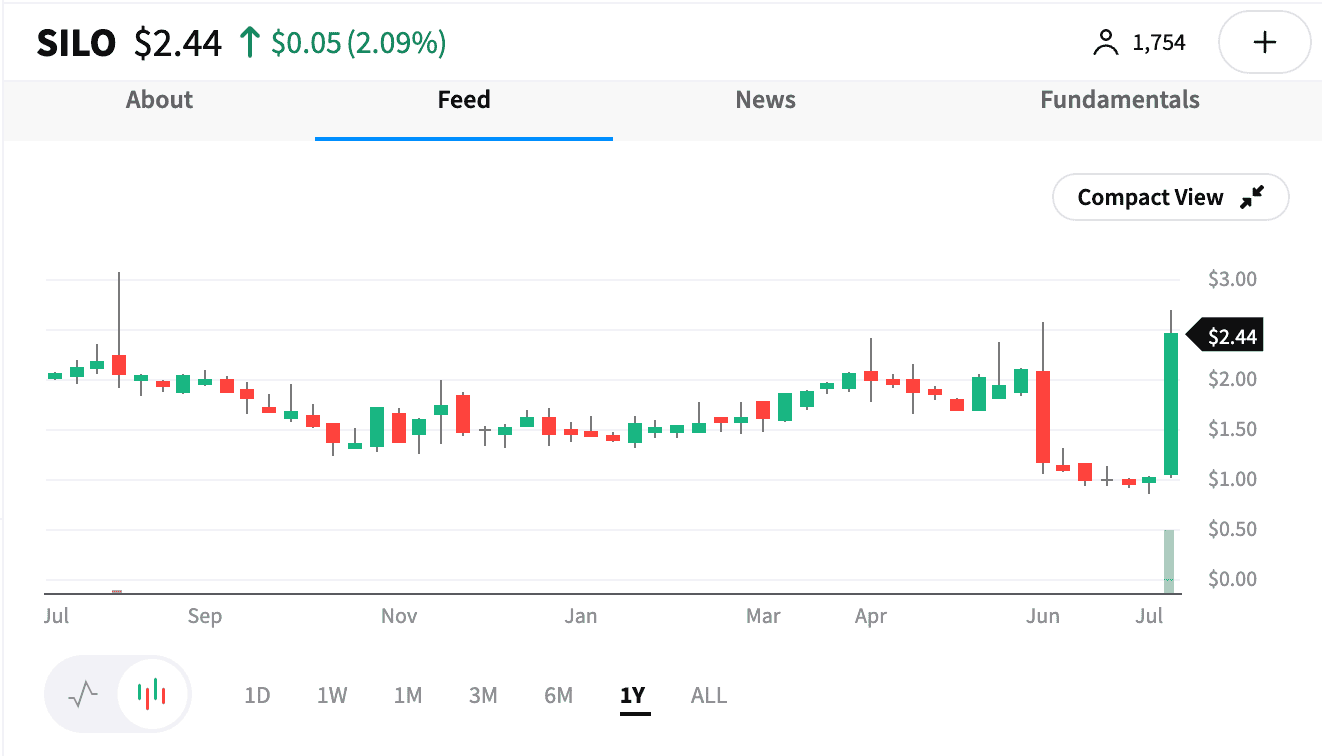Select the candlestick chart view
The image size is (1322, 756).
[152, 693]
